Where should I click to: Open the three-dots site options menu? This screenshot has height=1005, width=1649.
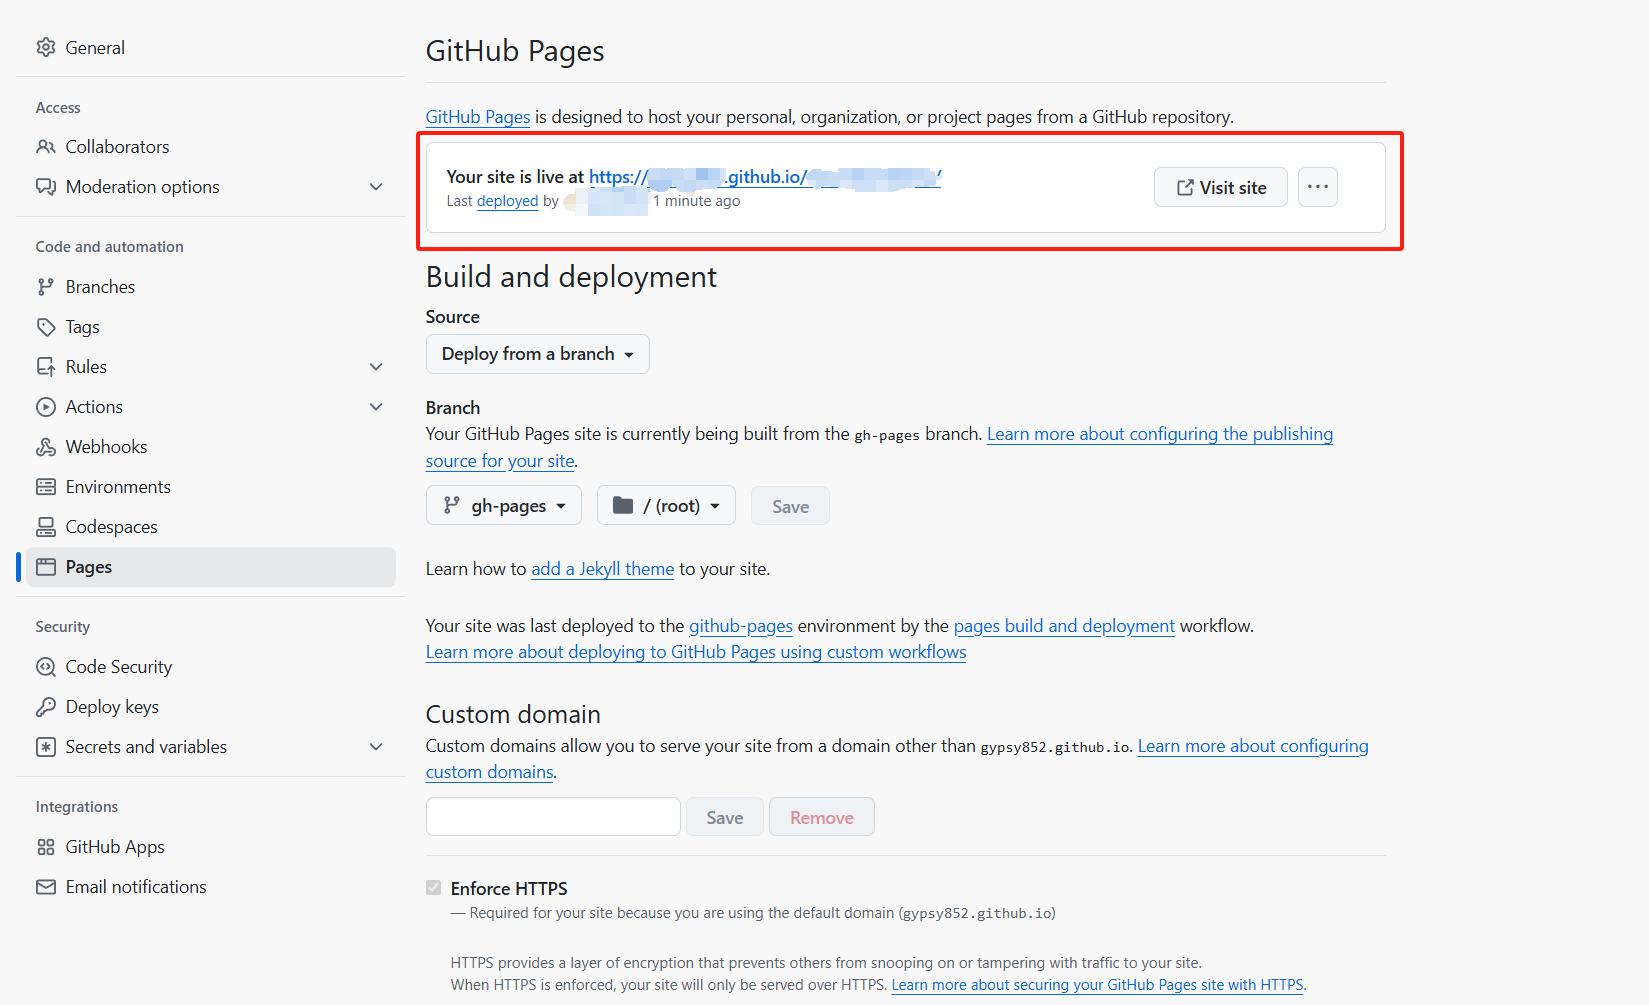(x=1318, y=187)
